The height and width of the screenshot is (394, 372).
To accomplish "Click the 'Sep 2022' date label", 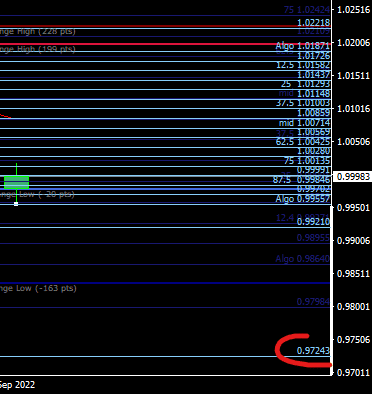I will 17,385.
